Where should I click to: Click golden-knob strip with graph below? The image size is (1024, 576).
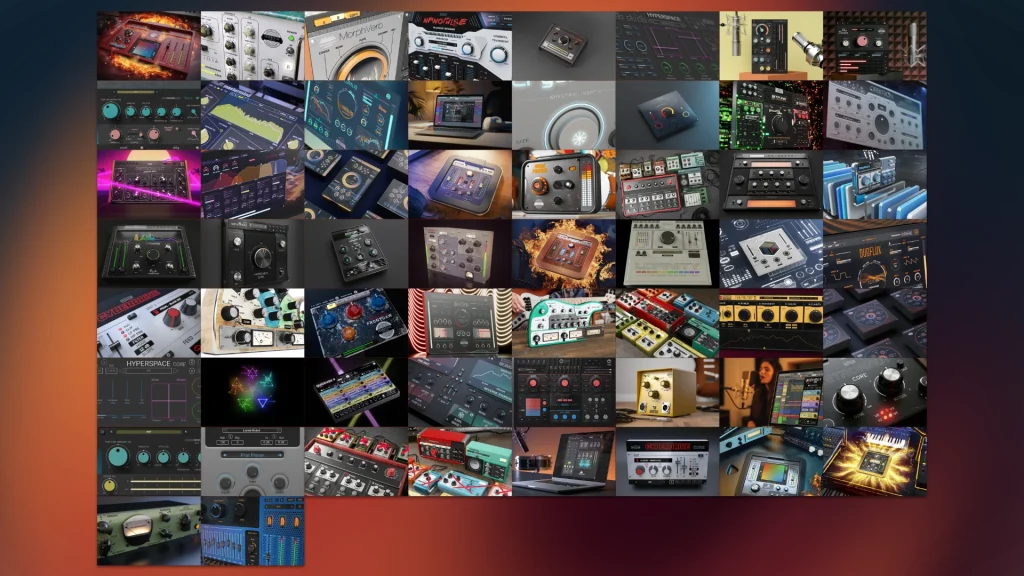(771, 323)
